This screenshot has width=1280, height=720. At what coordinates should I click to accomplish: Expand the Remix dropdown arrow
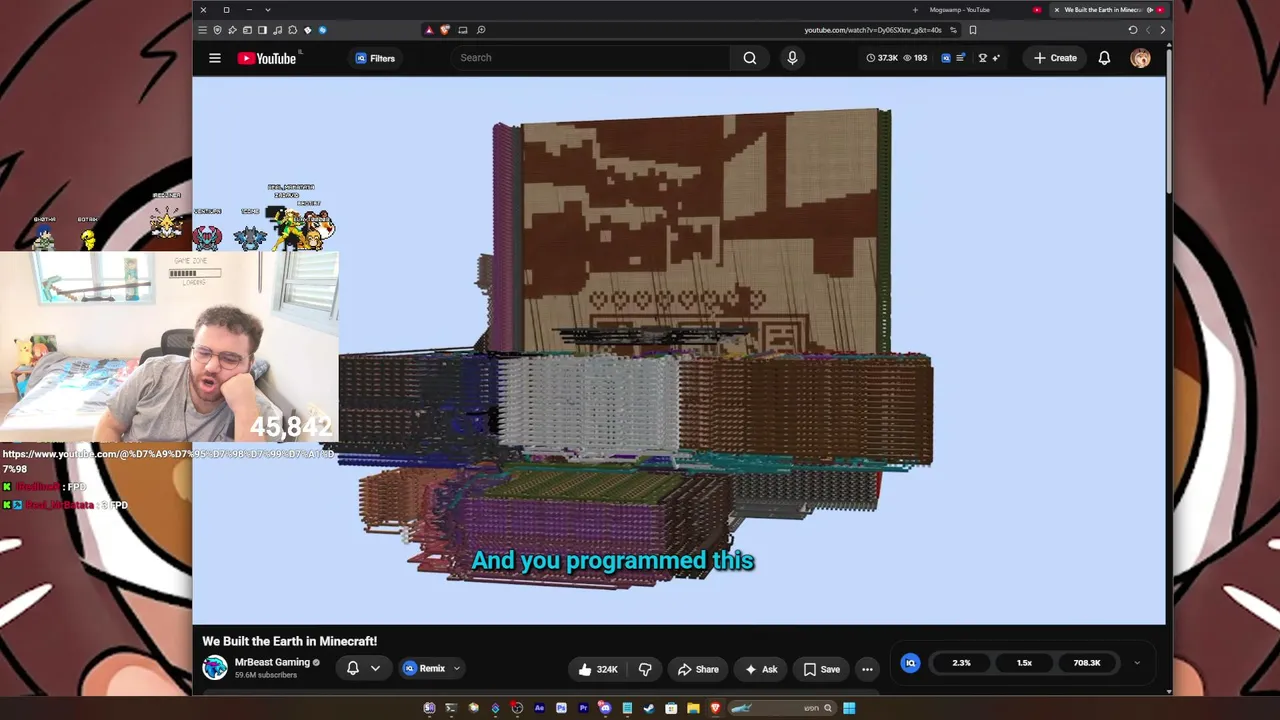tap(457, 668)
